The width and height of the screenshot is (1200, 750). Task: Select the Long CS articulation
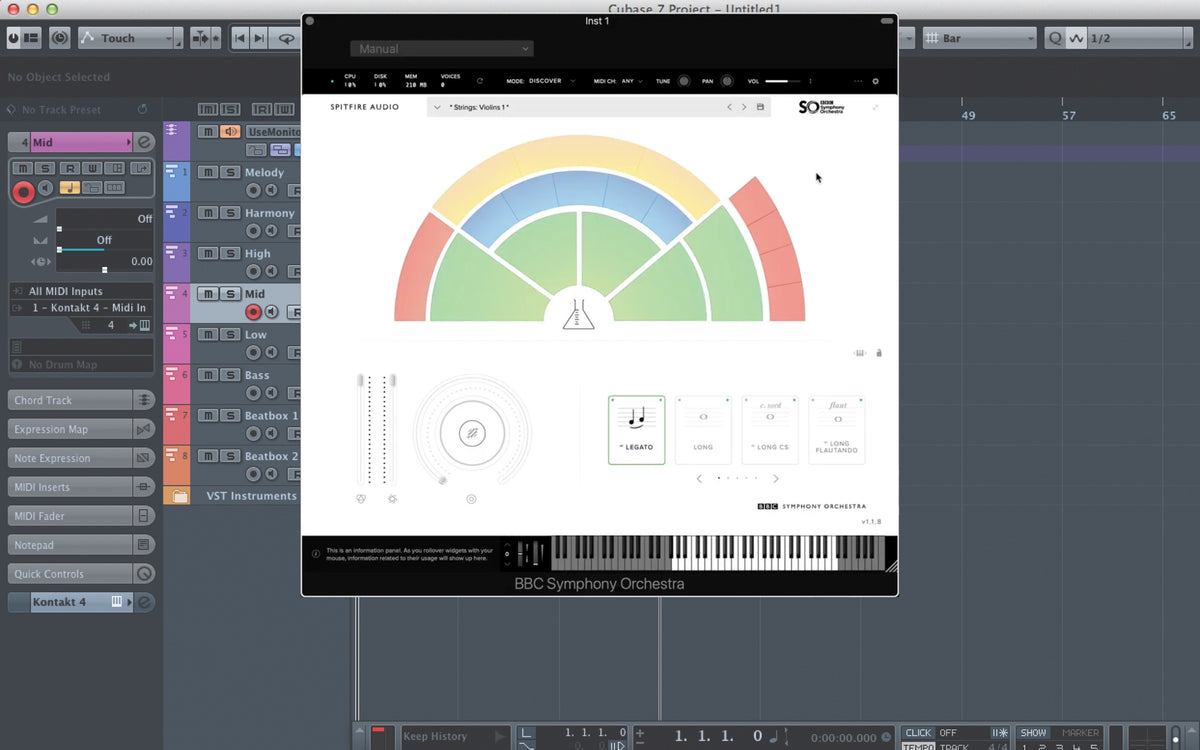click(x=770, y=429)
